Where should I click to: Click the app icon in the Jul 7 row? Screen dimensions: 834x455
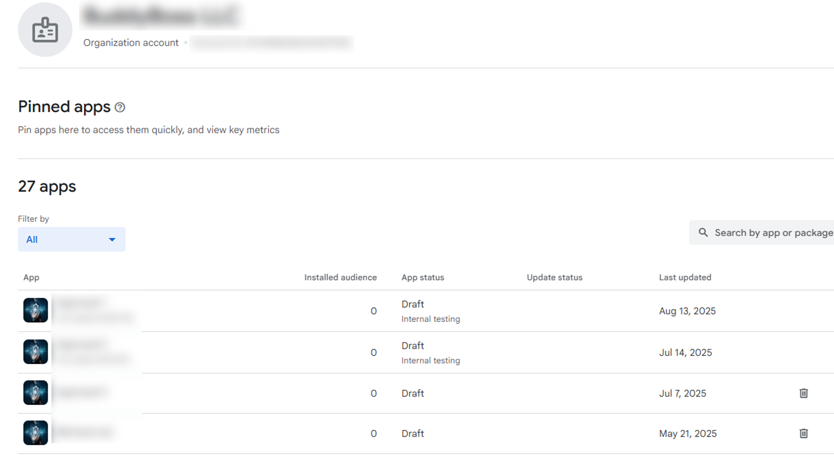coord(35,393)
